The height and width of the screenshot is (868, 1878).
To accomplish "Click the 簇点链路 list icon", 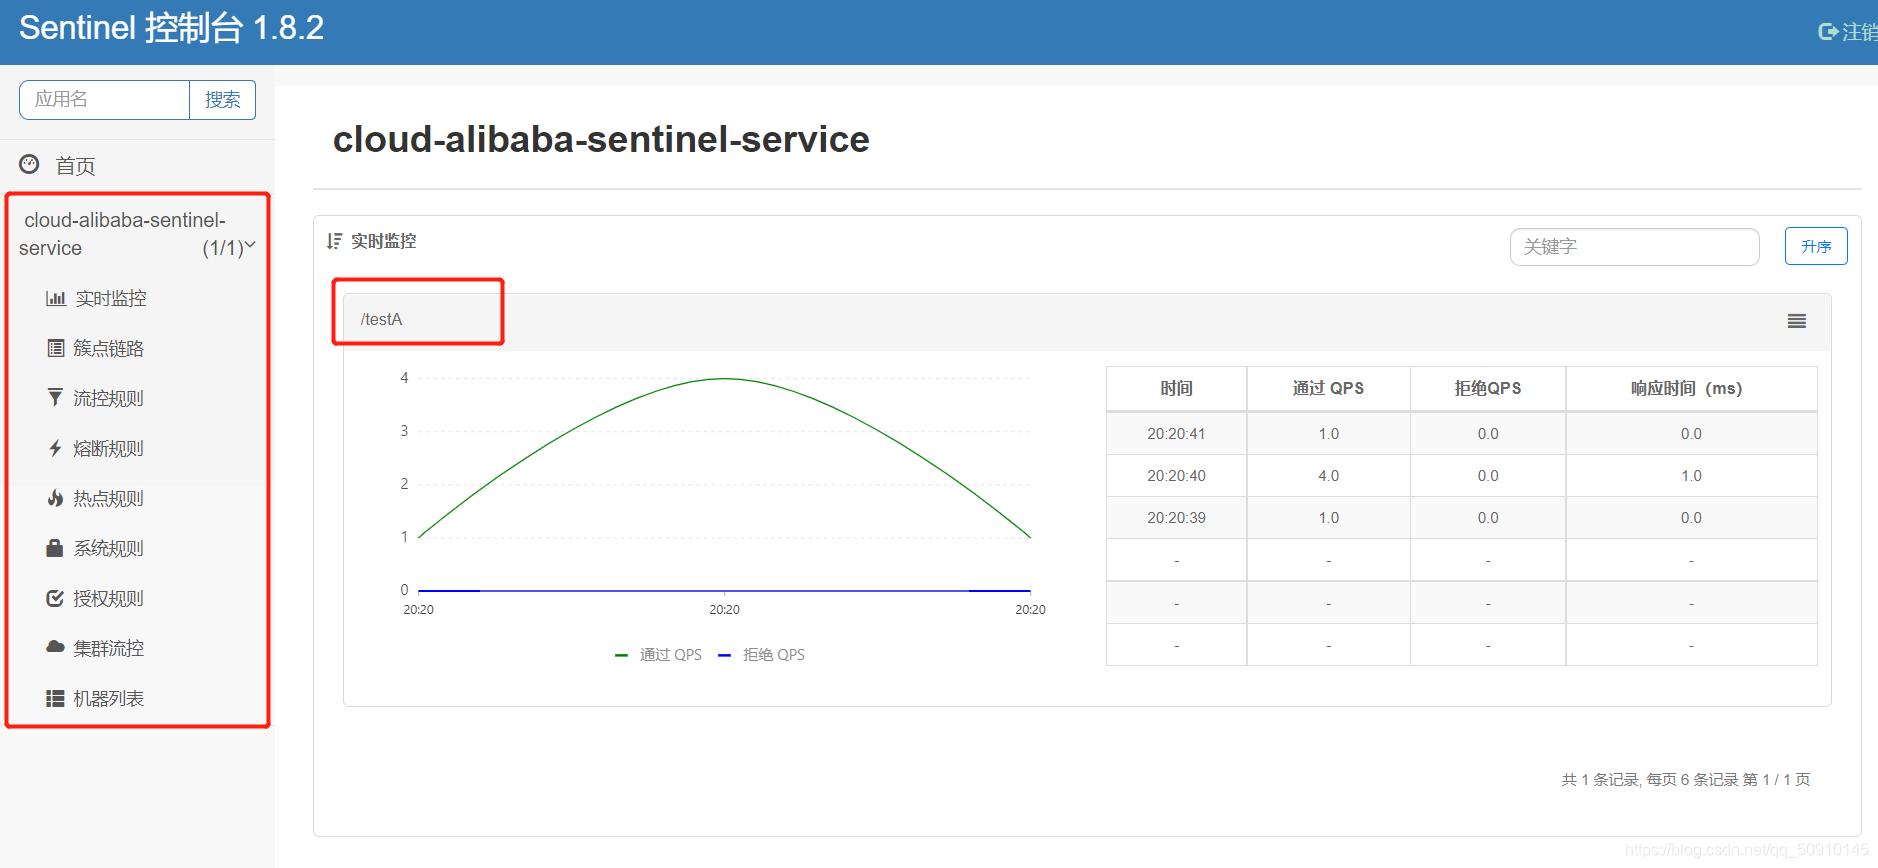I will click(56, 348).
